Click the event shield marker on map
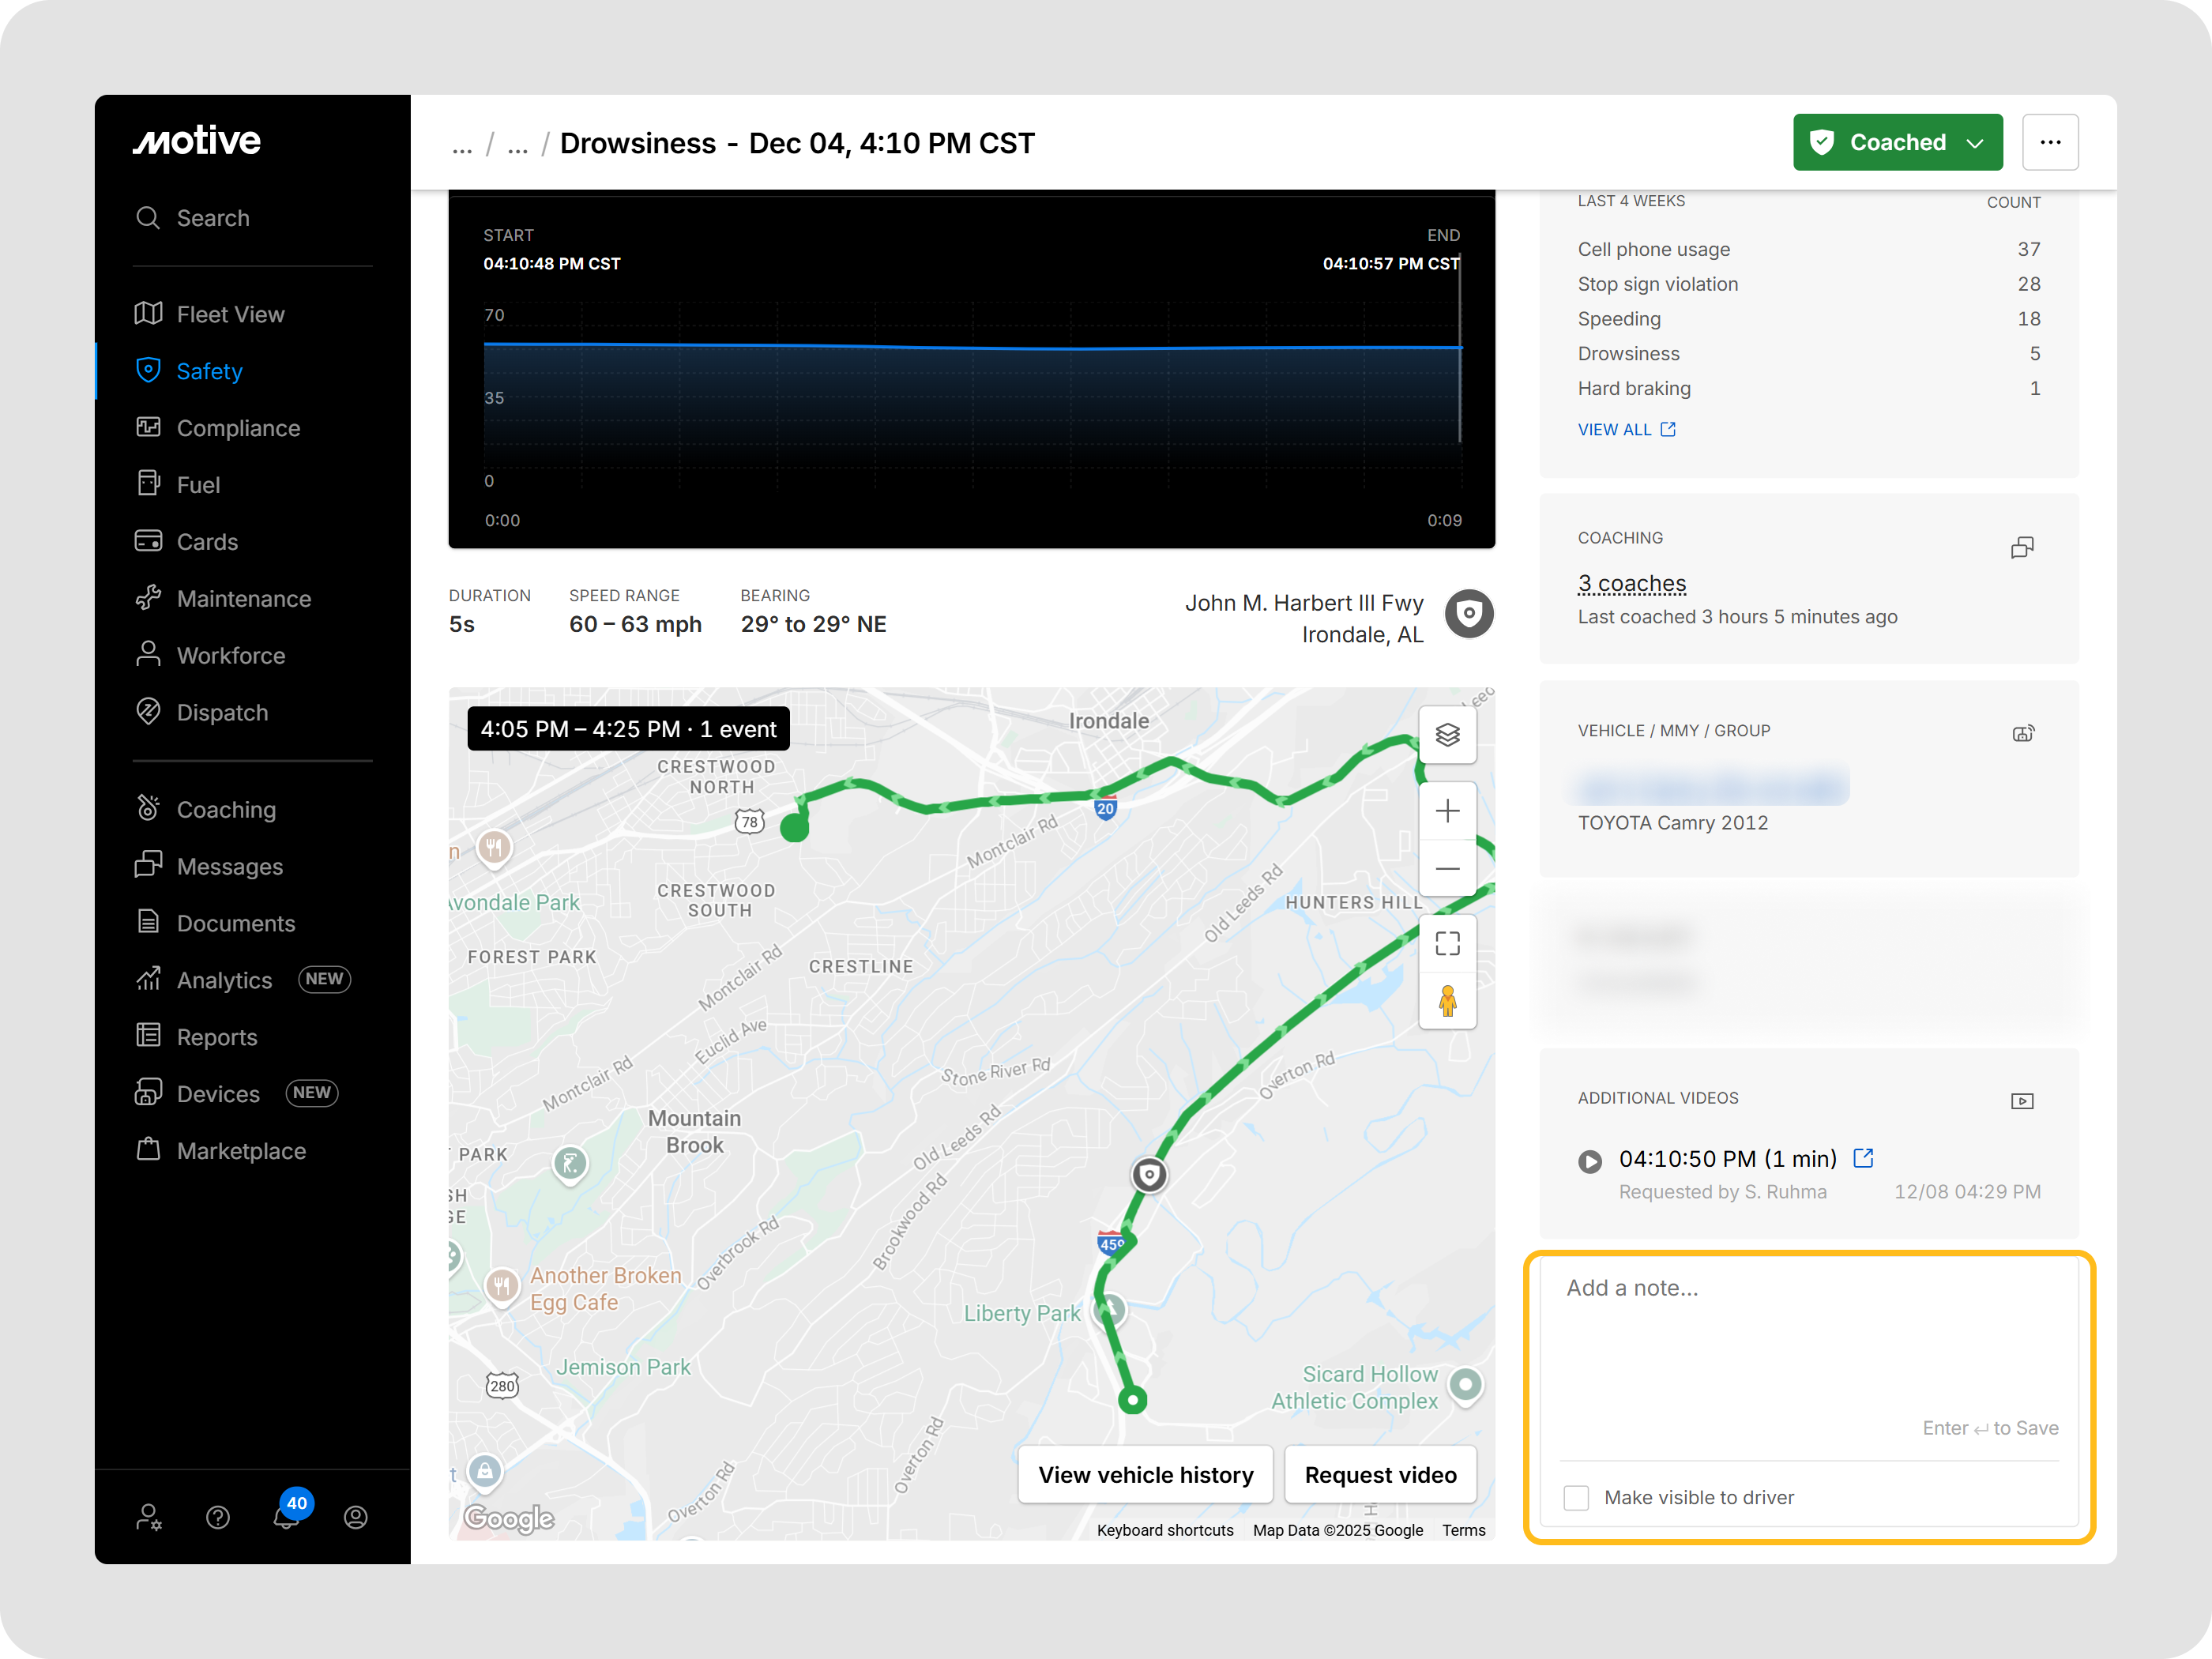Image resolution: width=2212 pixels, height=1659 pixels. 1149,1174
